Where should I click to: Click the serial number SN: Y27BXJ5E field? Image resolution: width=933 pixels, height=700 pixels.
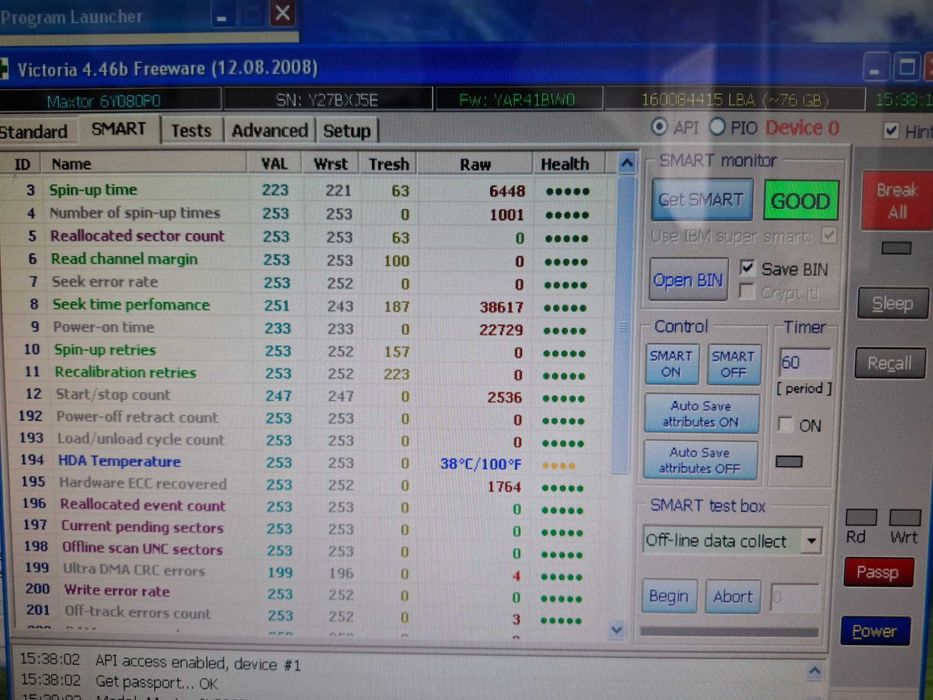[327, 100]
